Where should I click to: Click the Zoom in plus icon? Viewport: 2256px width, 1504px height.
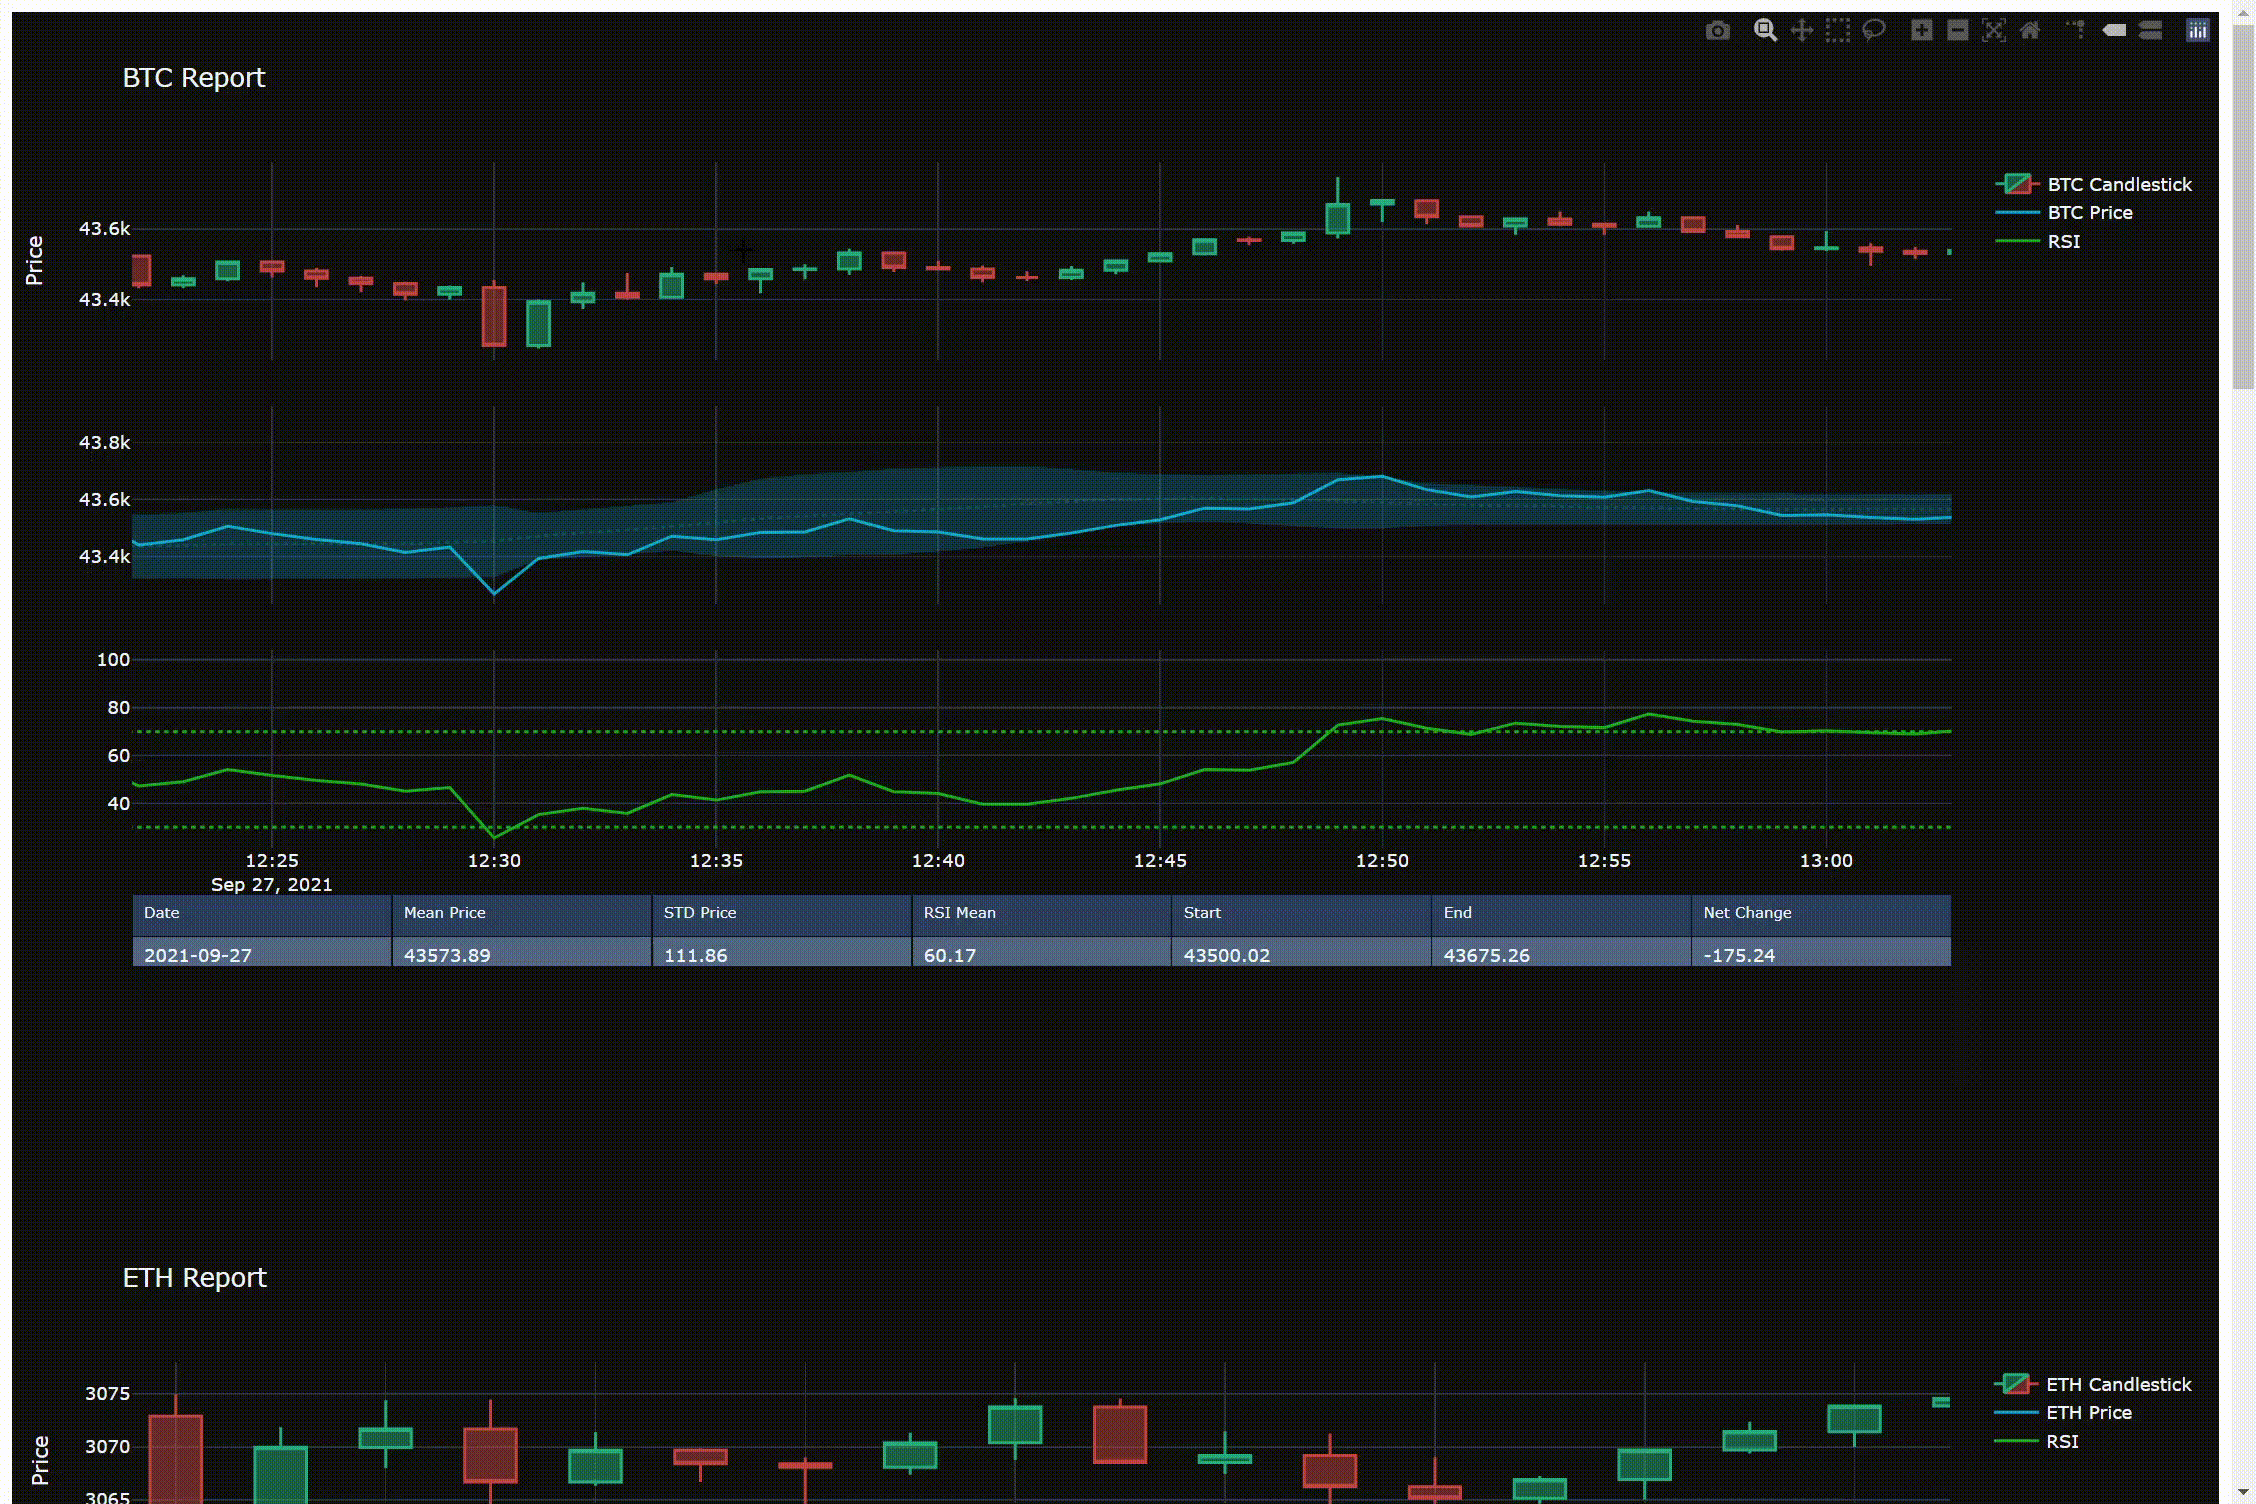click(x=1921, y=31)
